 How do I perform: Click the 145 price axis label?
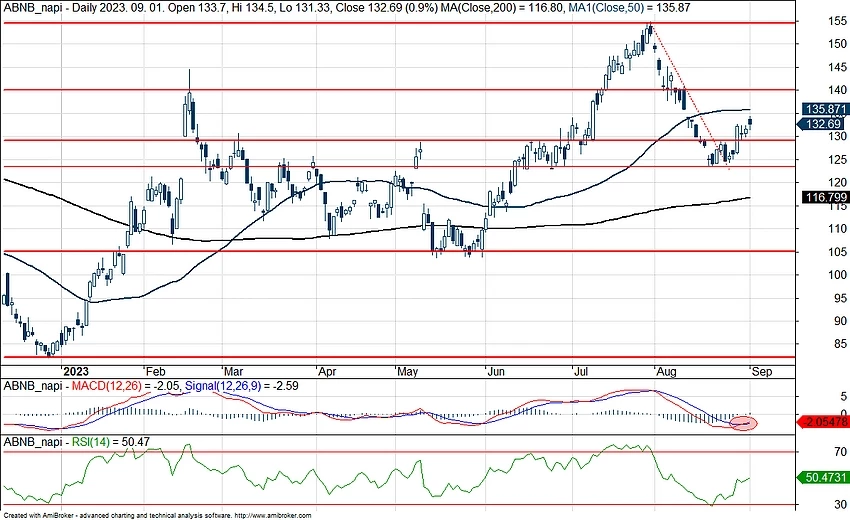click(x=838, y=67)
